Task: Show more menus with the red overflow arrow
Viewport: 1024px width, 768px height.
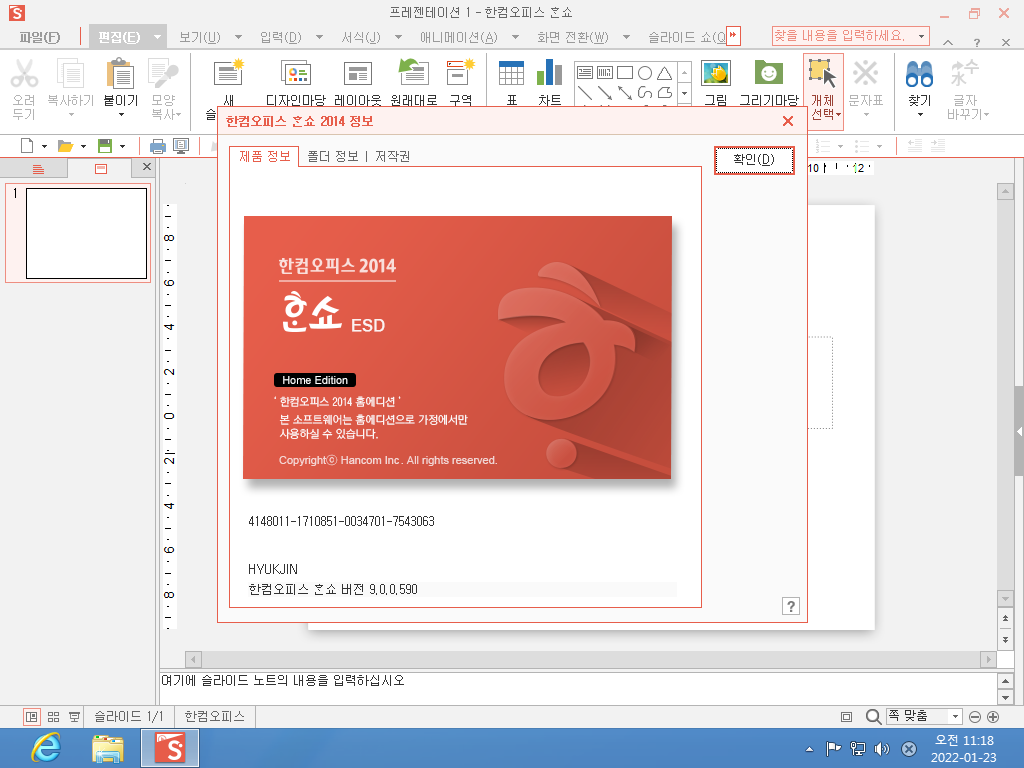Action: pos(733,35)
